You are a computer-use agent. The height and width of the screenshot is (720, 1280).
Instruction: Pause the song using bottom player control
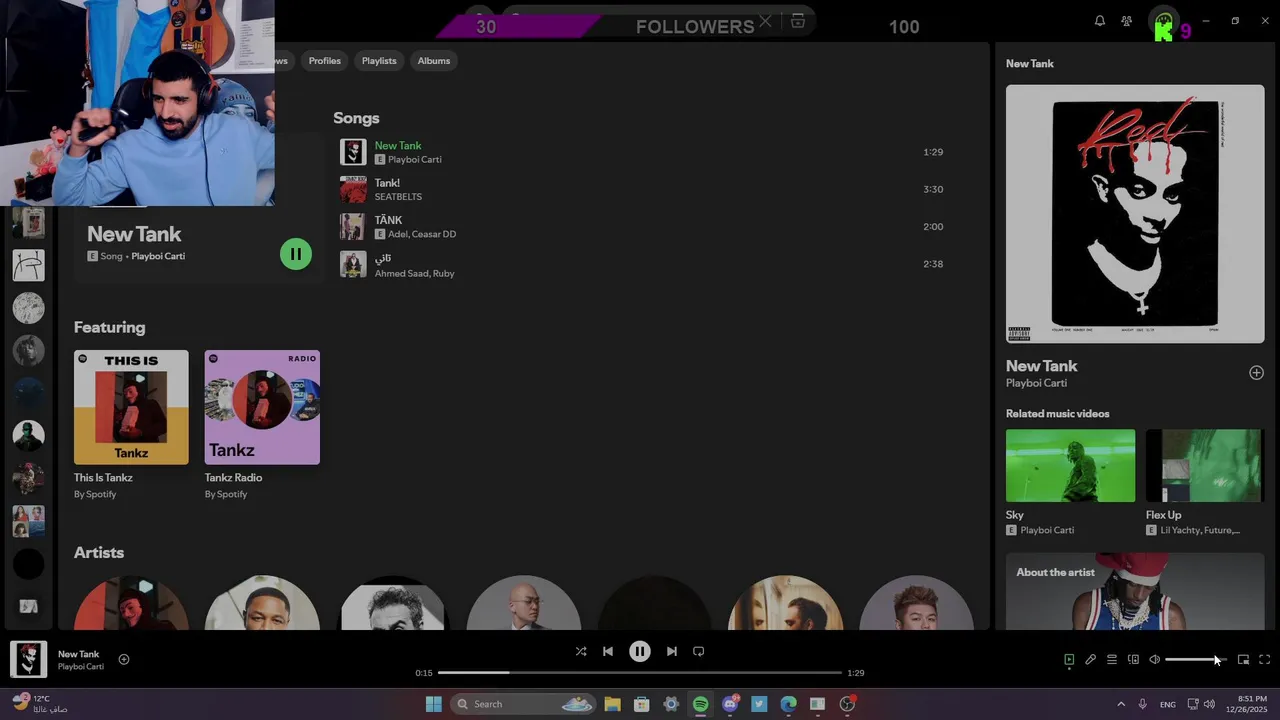point(640,651)
